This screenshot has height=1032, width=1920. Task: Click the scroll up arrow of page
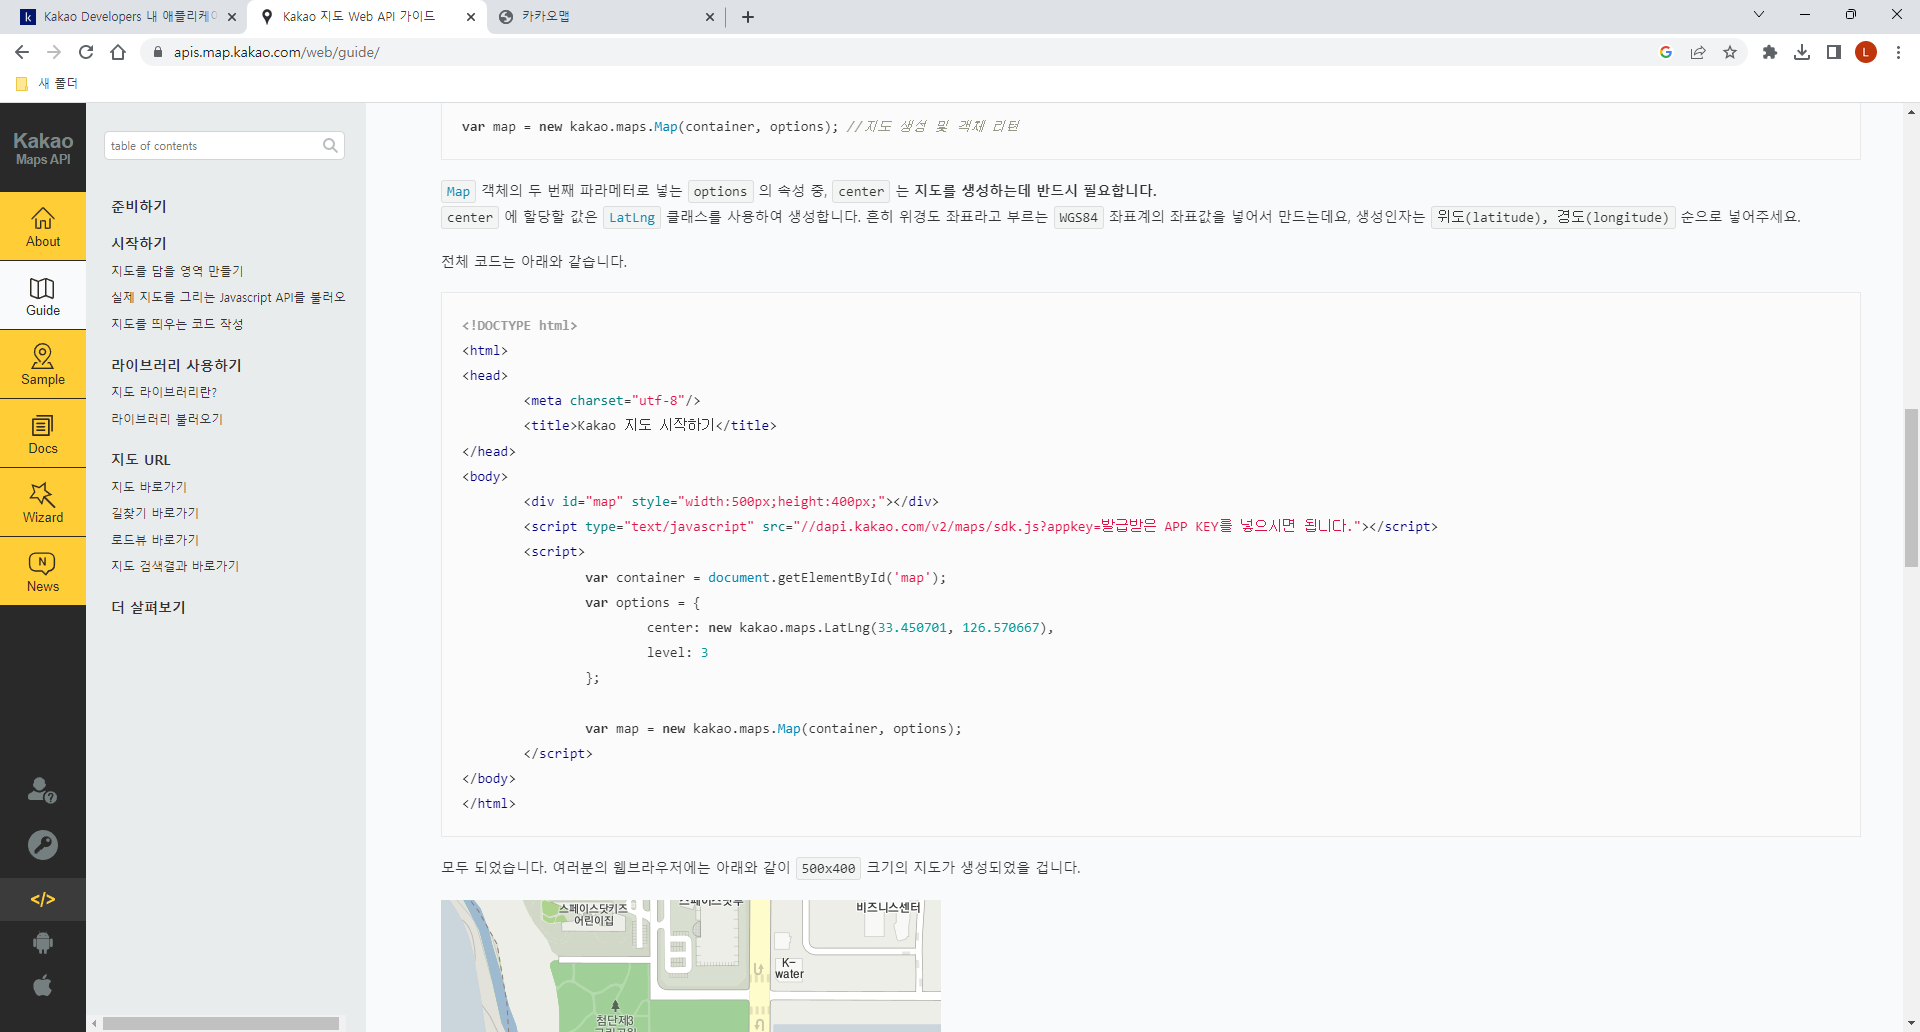tap(1911, 112)
